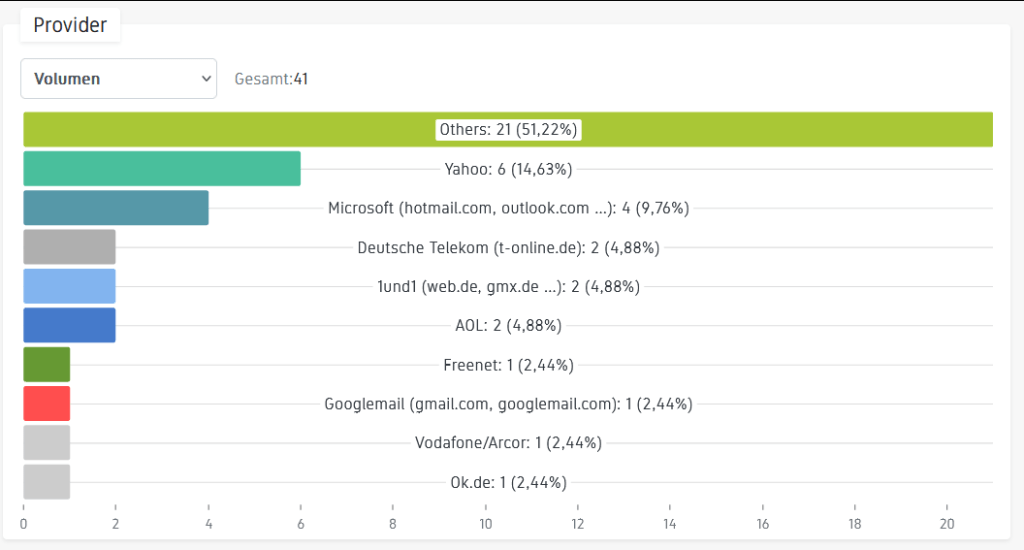
Task: Click the Googlemail (gmail.com) label
Action: [x=508, y=404]
